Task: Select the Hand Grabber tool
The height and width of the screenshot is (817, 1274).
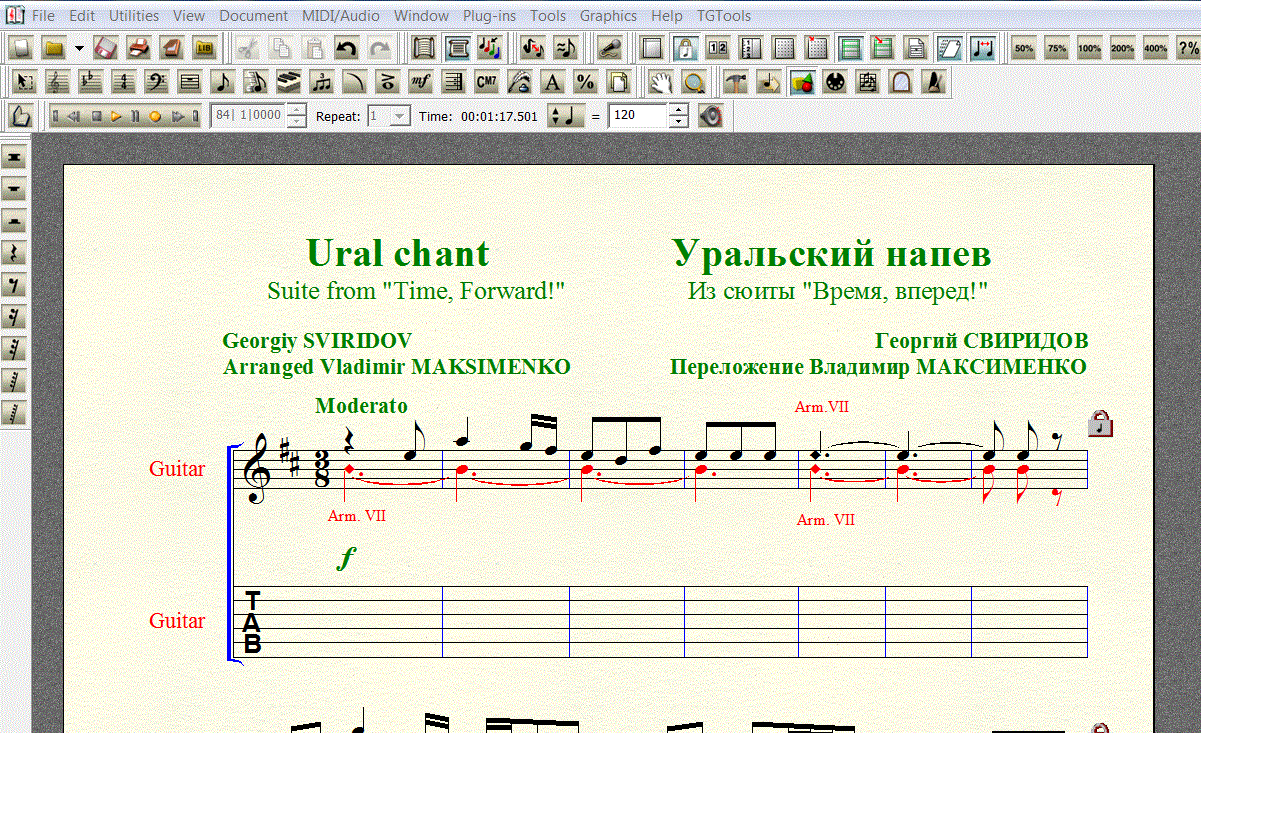Action: pos(661,82)
